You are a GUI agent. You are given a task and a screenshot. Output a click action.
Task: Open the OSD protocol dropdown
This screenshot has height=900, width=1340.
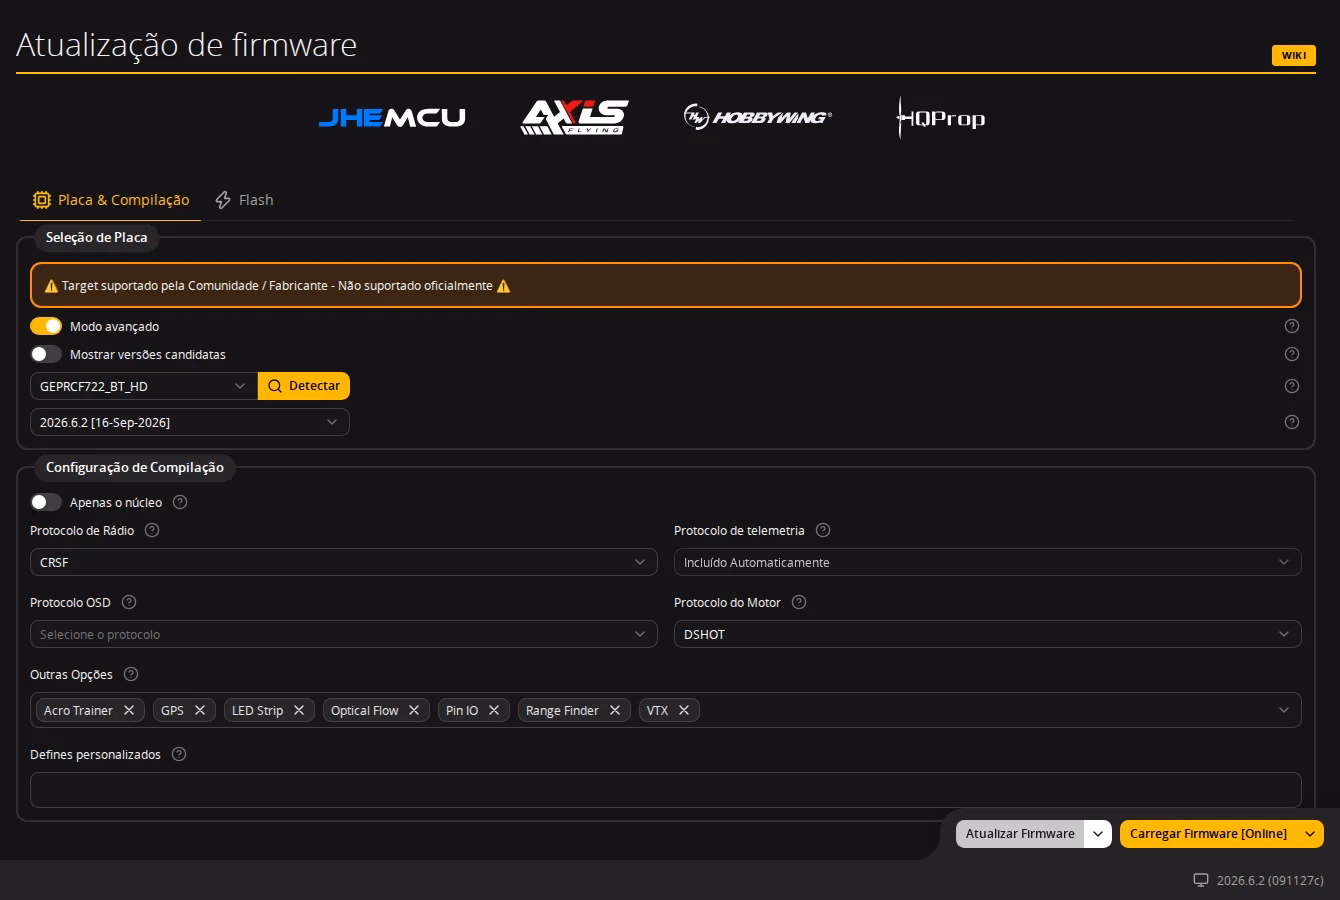point(344,634)
